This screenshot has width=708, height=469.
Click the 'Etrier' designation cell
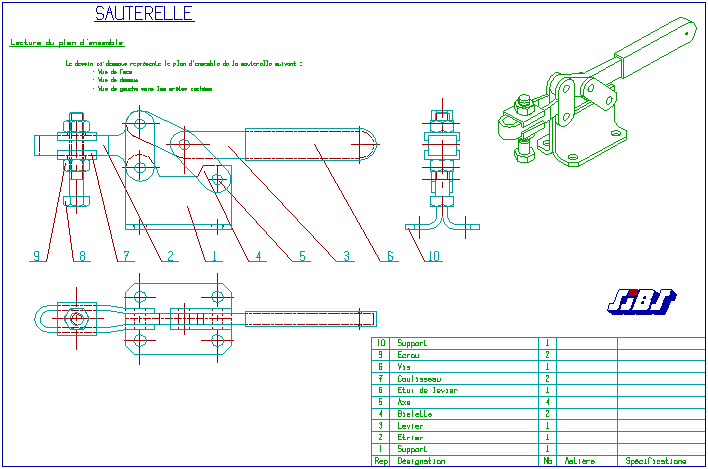tap(410, 438)
